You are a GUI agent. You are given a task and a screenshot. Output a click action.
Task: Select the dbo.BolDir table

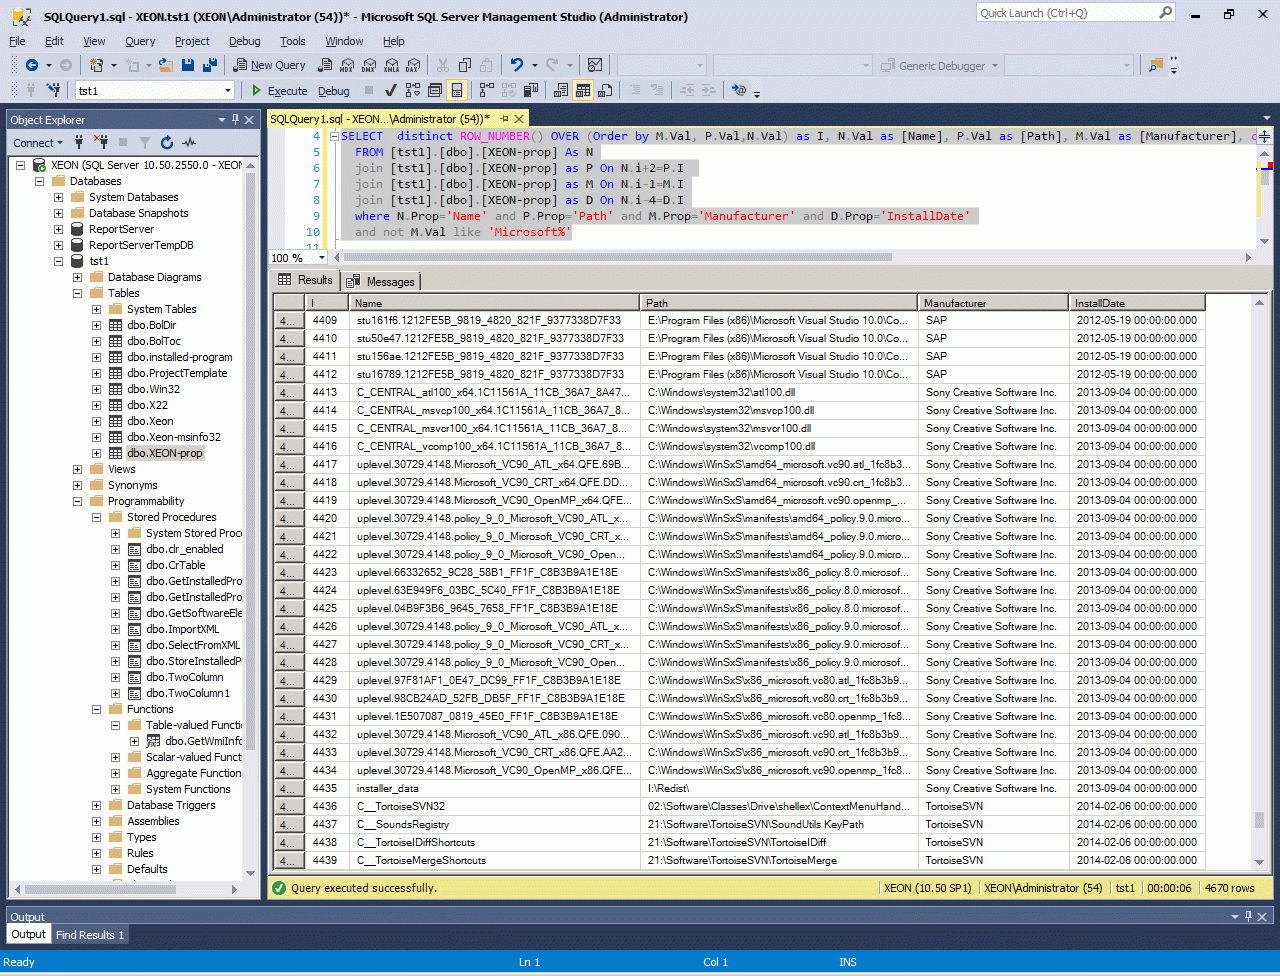(151, 325)
